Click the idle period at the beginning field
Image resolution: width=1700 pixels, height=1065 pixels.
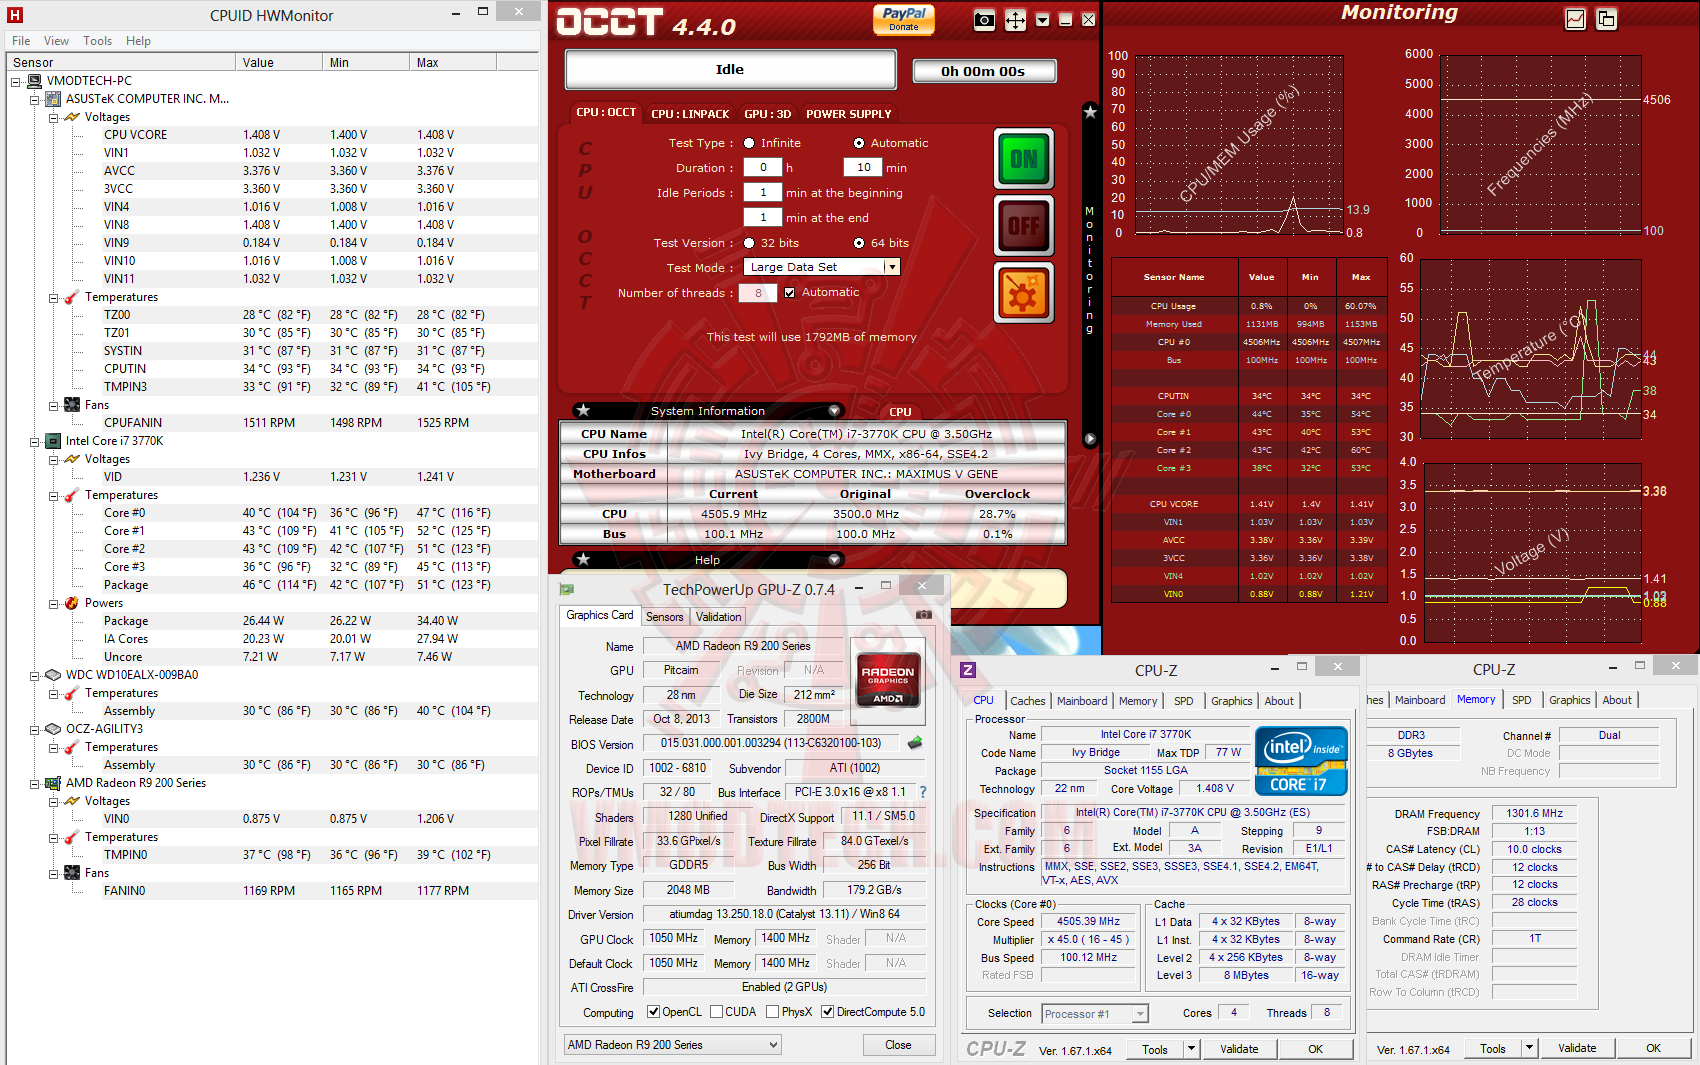click(x=763, y=192)
